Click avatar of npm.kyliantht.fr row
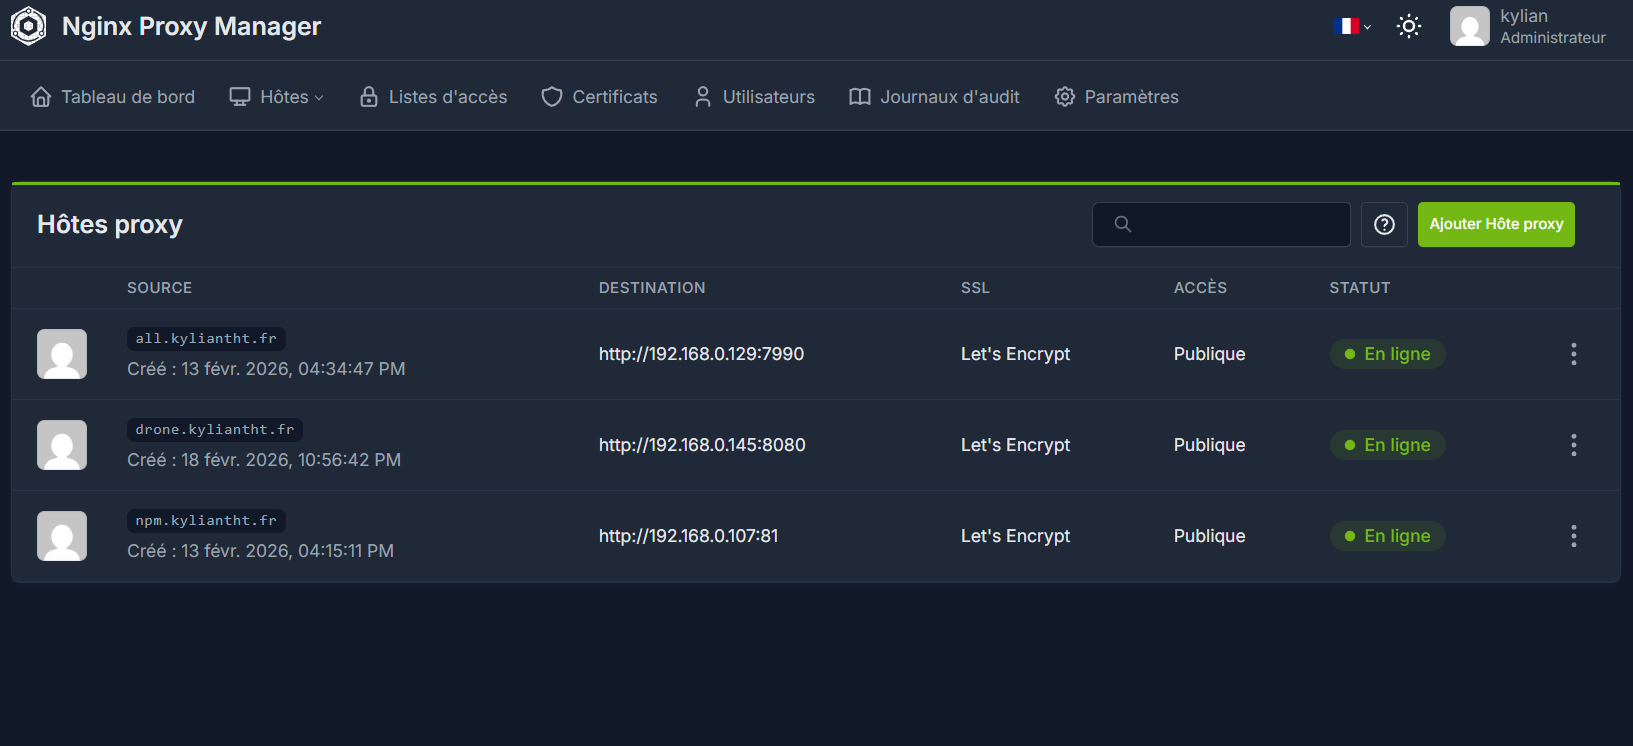The height and width of the screenshot is (746, 1633). pyautogui.click(x=62, y=536)
